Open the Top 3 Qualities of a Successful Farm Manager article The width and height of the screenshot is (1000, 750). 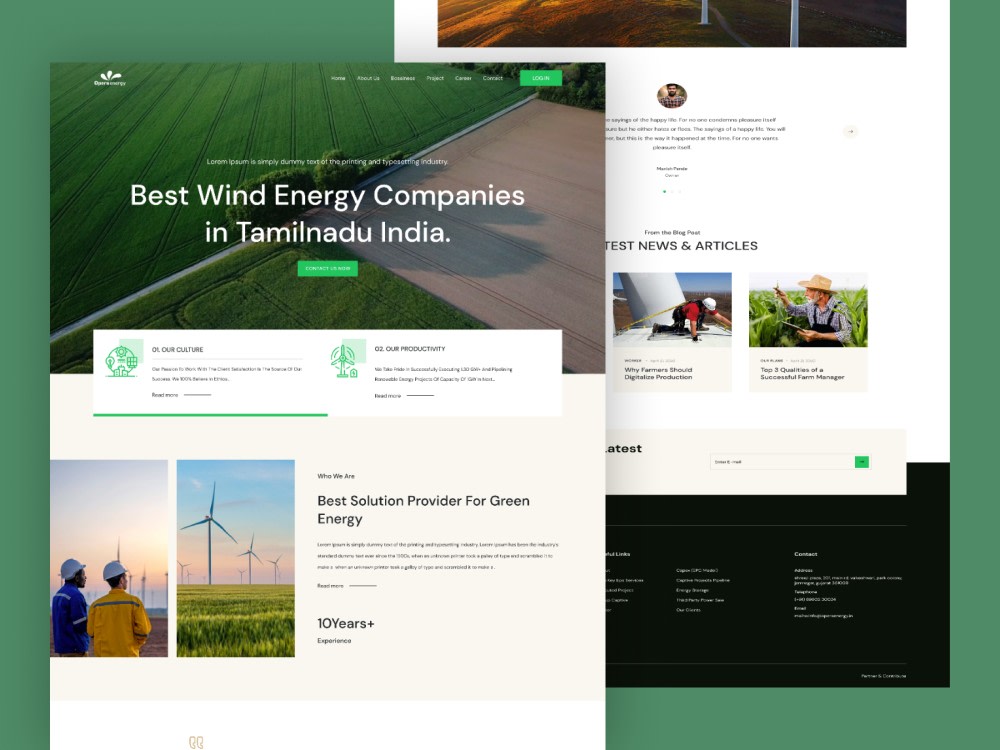click(x=802, y=374)
